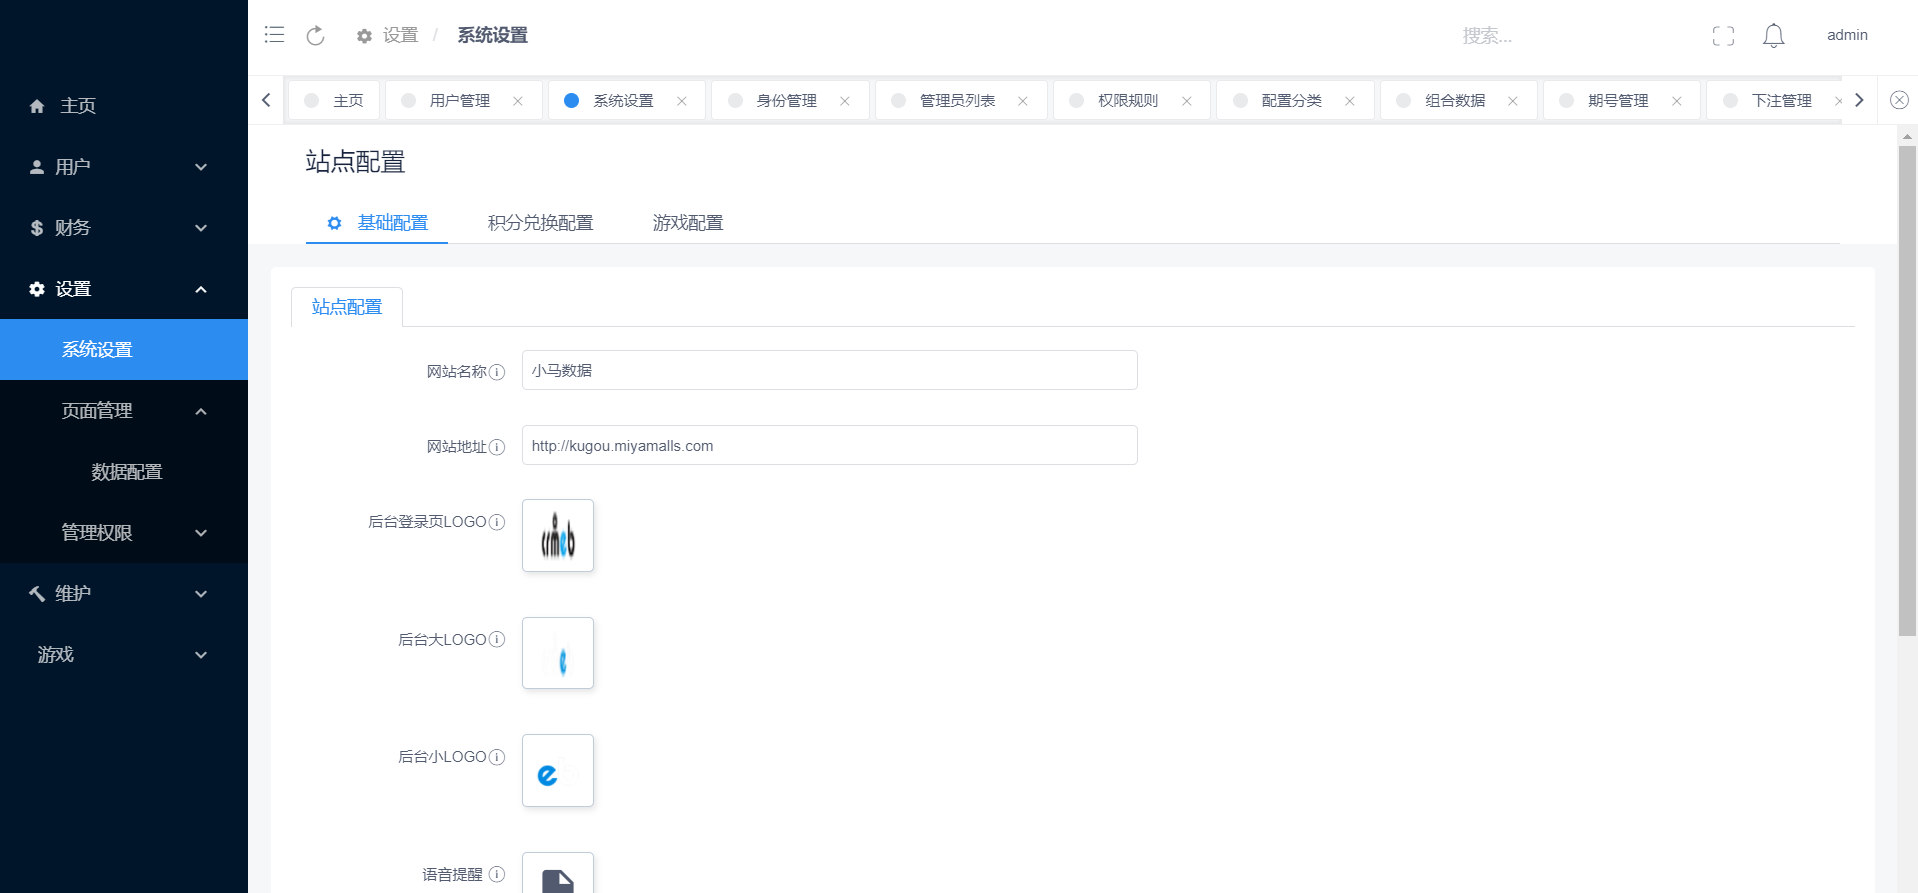
Task: Click the refresh page icon
Action: click(x=315, y=36)
